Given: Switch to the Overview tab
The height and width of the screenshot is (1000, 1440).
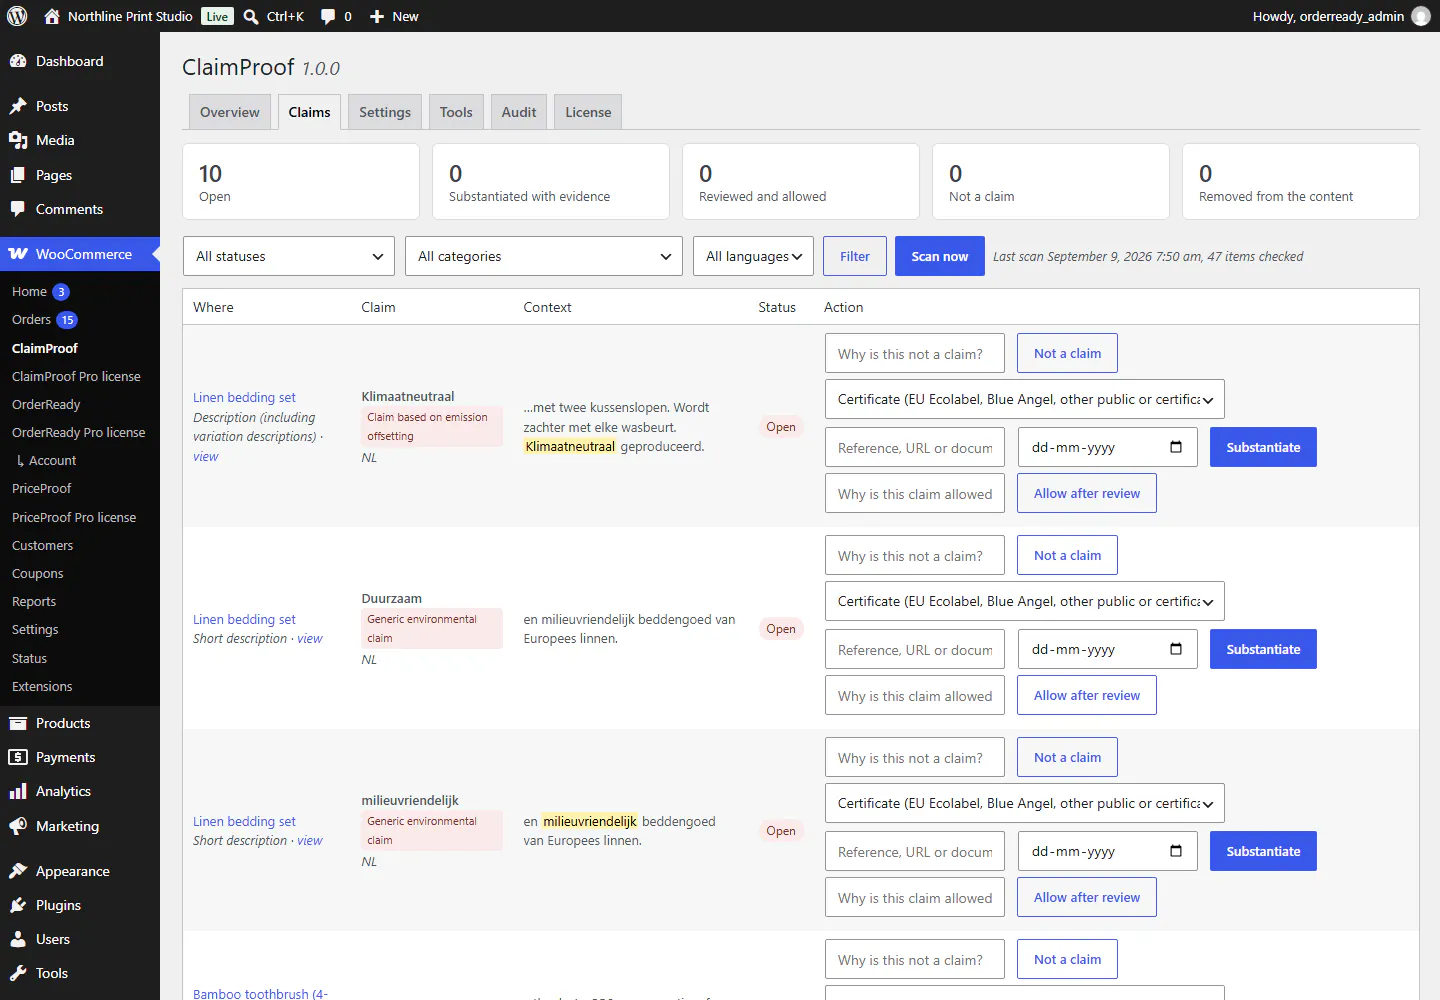Looking at the screenshot, I should click(229, 112).
